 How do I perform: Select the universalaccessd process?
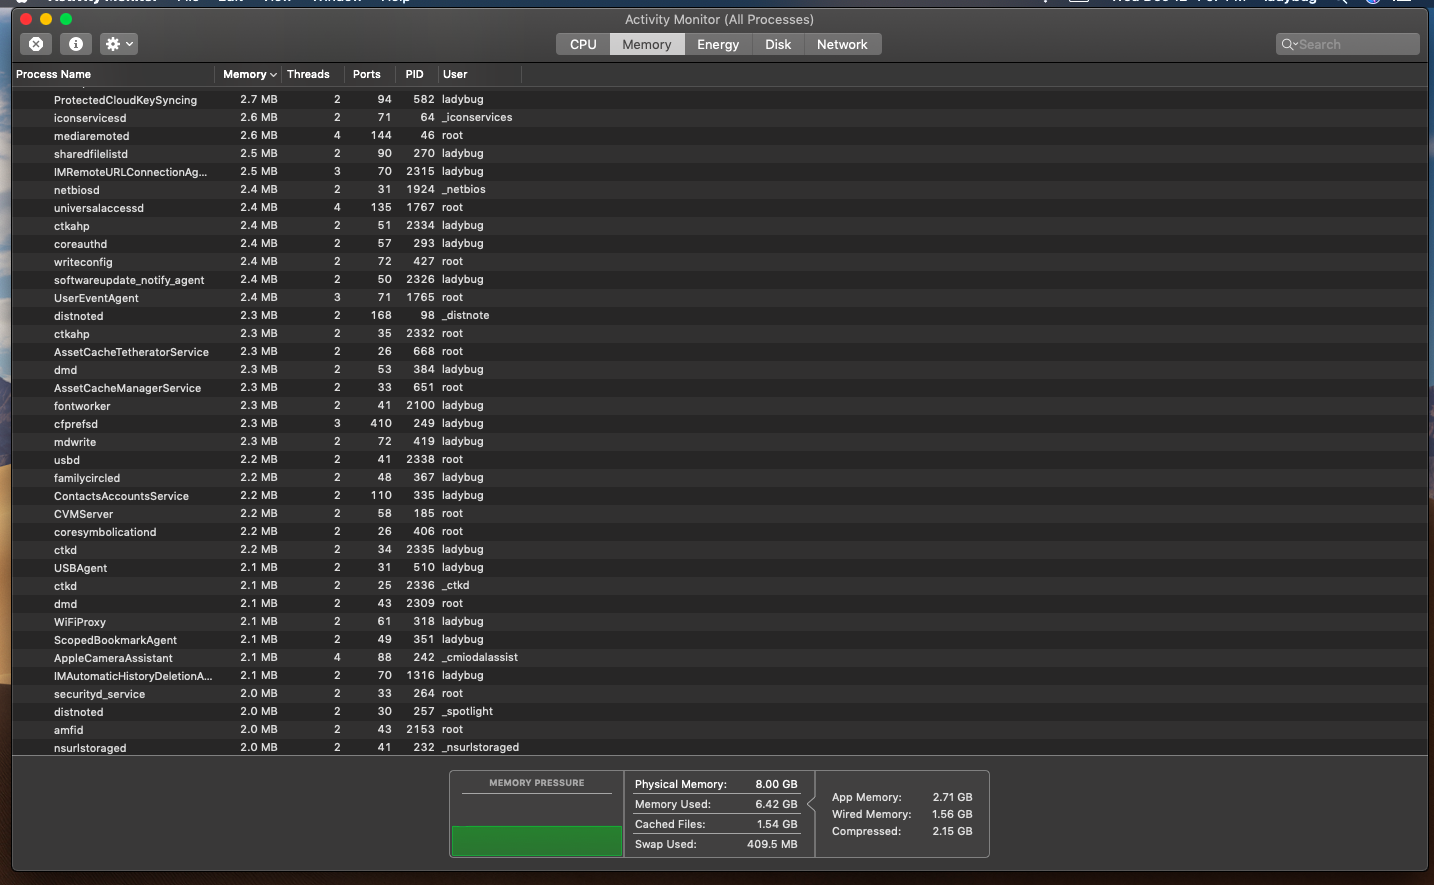click(x=719, y=208)
